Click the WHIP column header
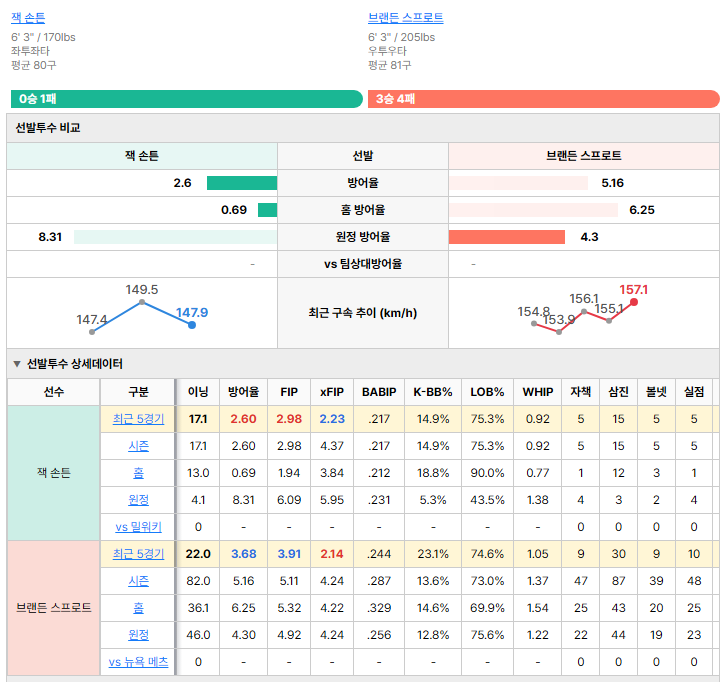The height and width of the screenshot is (682, 726). (538, 392)
